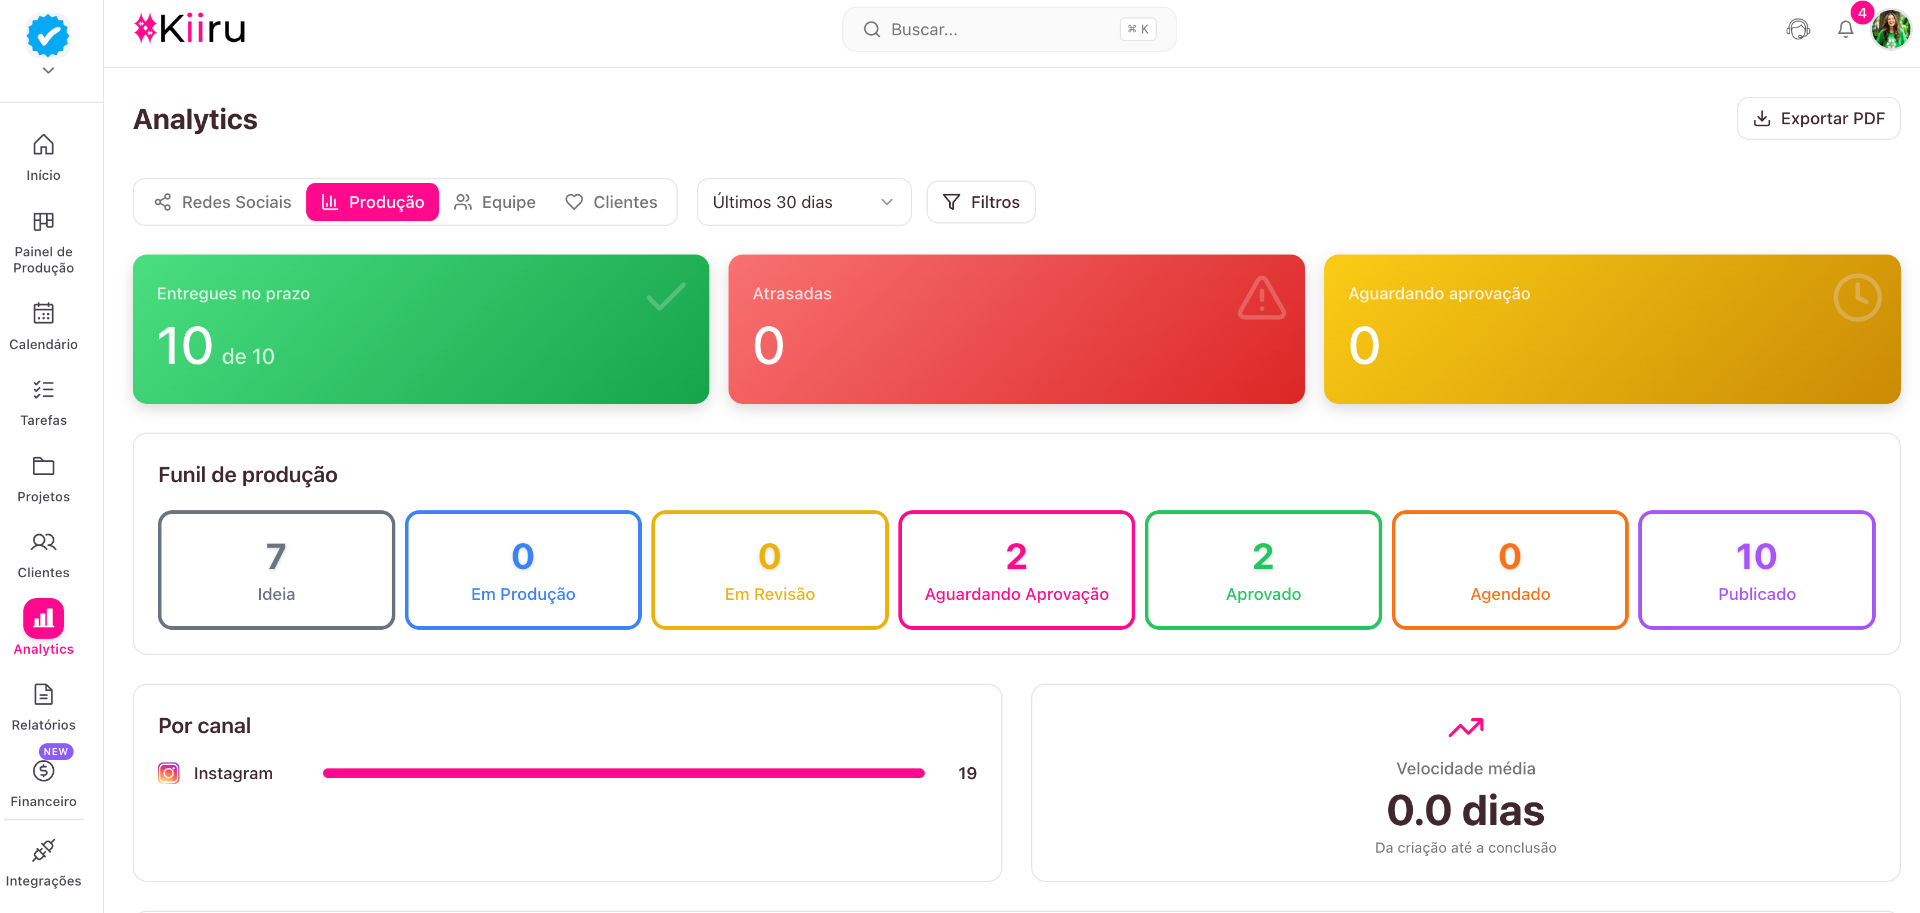Screen dimensions: 1920x913
Task: Click the Kiiru logo
Action: (x=190, y=29)
